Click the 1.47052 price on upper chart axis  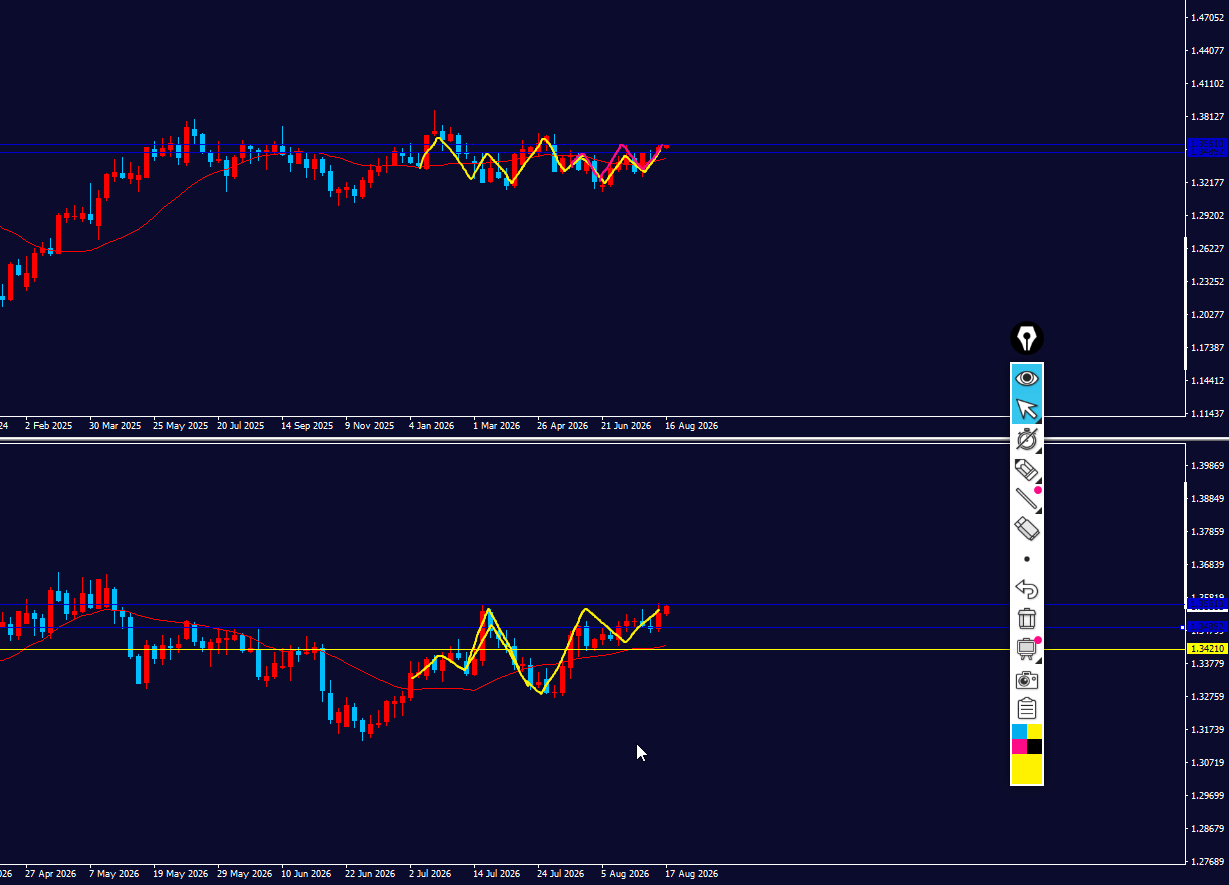[x=1208, y=17]
